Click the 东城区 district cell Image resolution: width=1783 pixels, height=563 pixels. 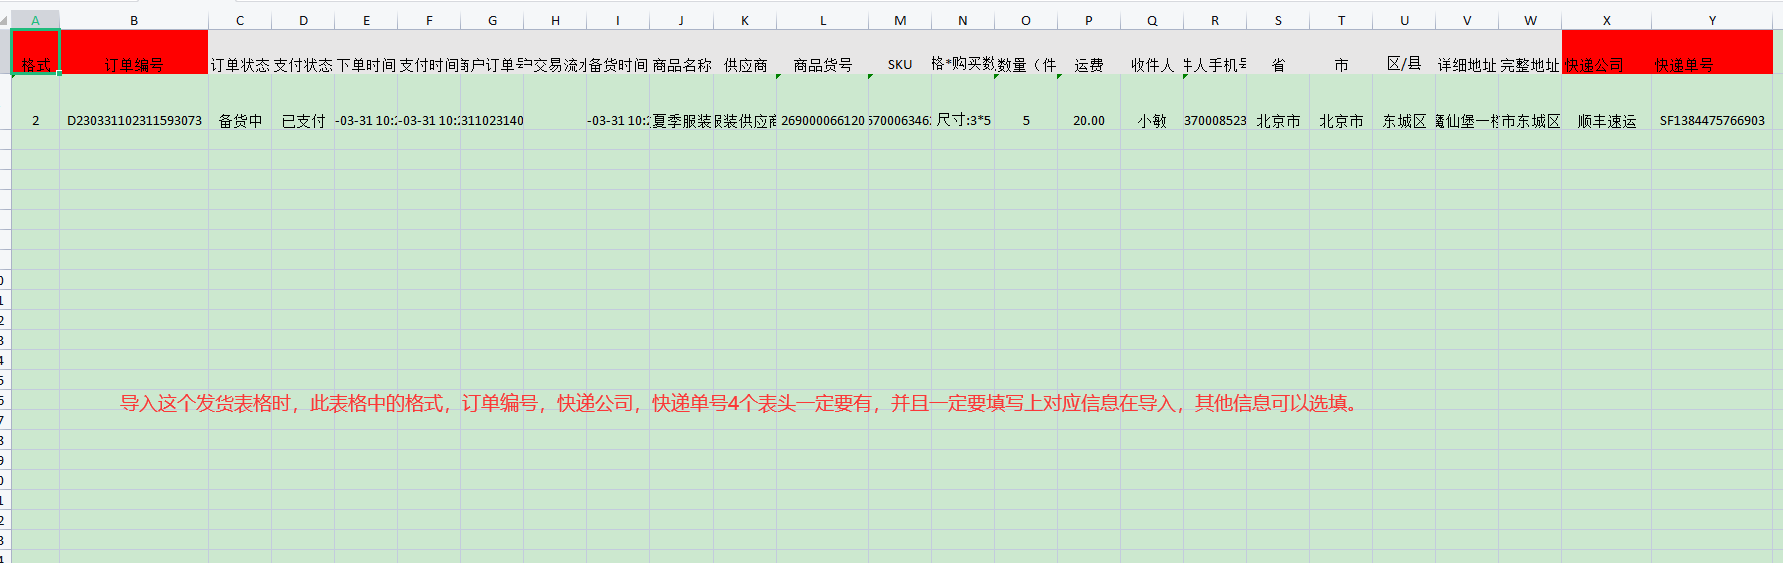point(1404,120)
